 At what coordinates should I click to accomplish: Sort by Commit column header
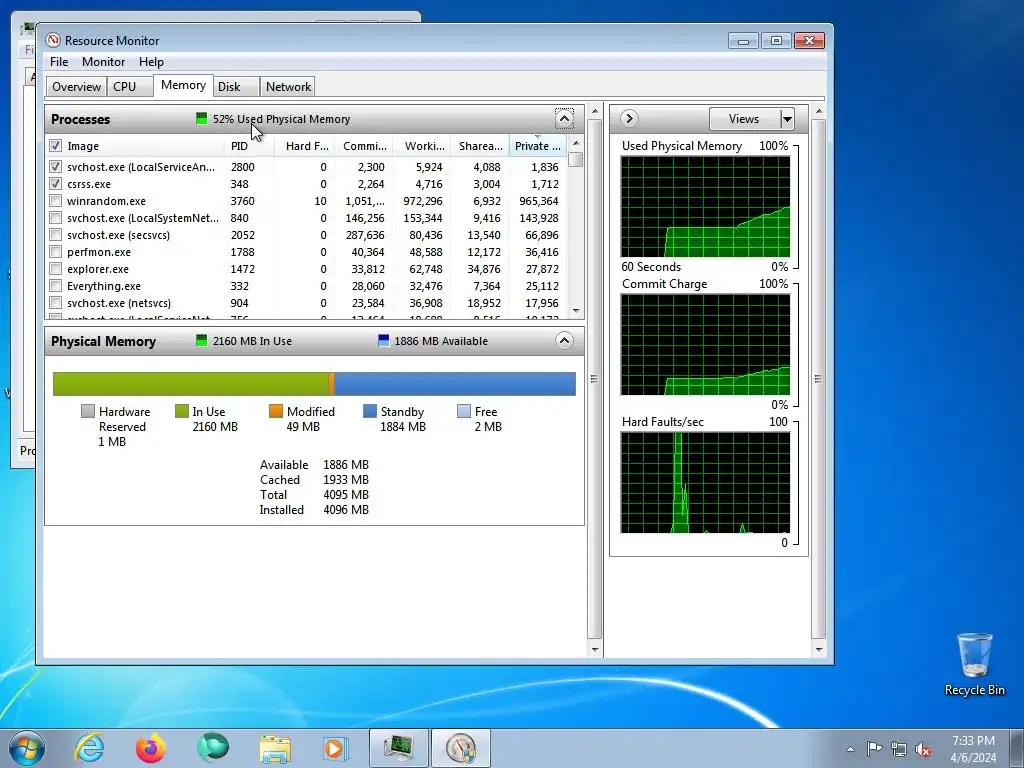(364, 146)
